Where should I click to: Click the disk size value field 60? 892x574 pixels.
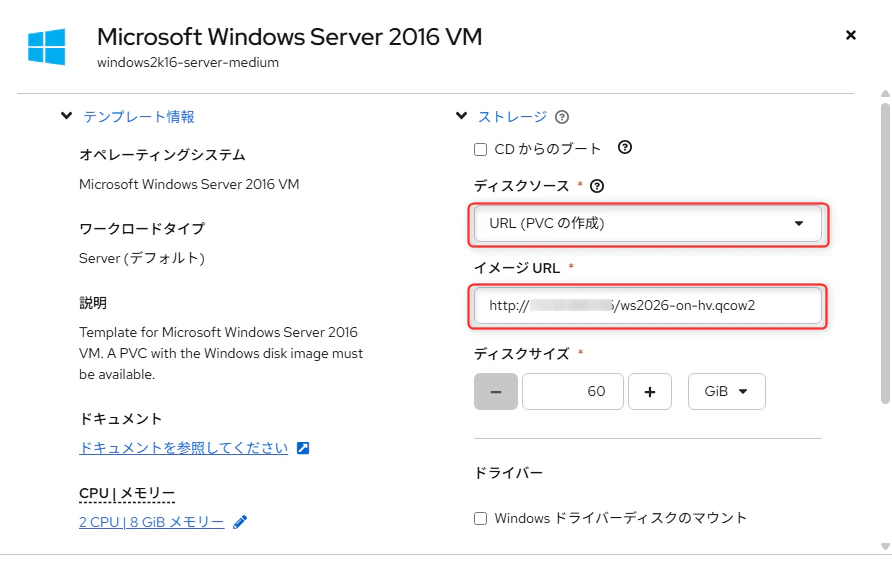573,391
